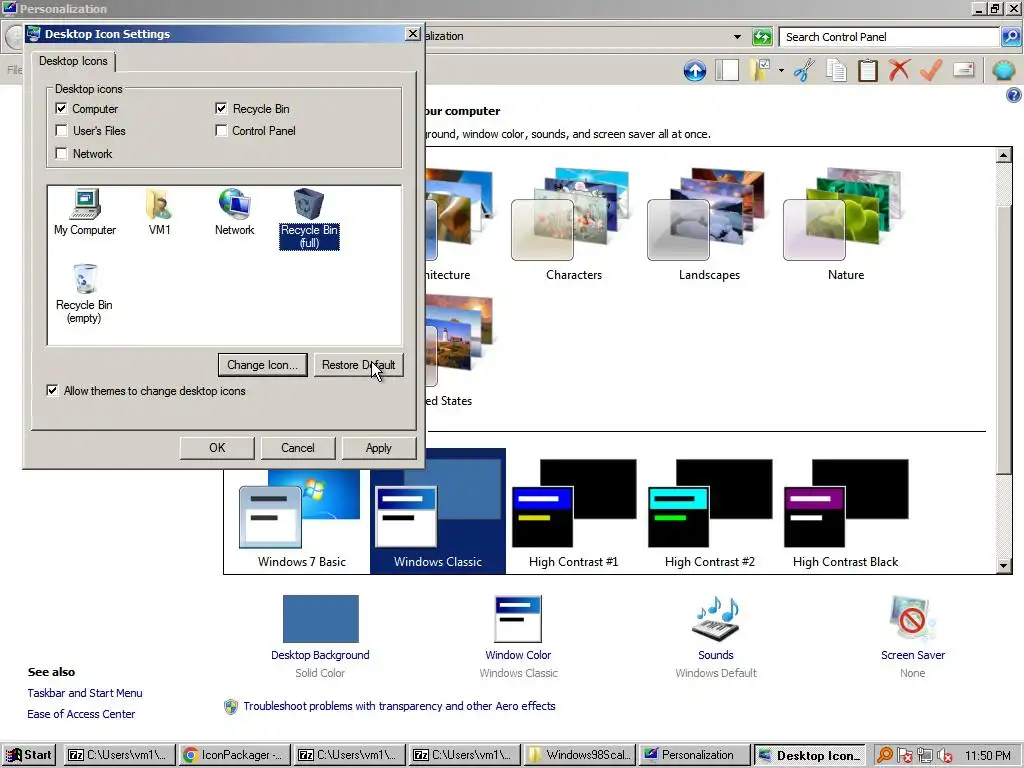Image resolution: width=1024 pixels, height=768 pixels.
Task: Select the Characters theme
Action: [x=573, y=224]
